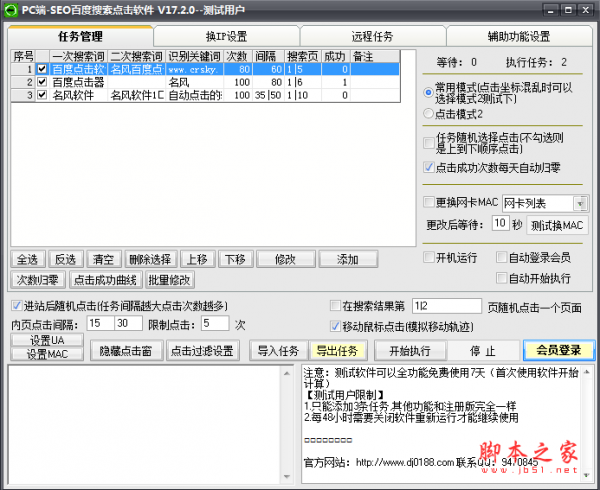The width and height of the screenshot is (600, 490).
Task: Minimize the application window
Action: pyautogui.click(x=551, y=10)
